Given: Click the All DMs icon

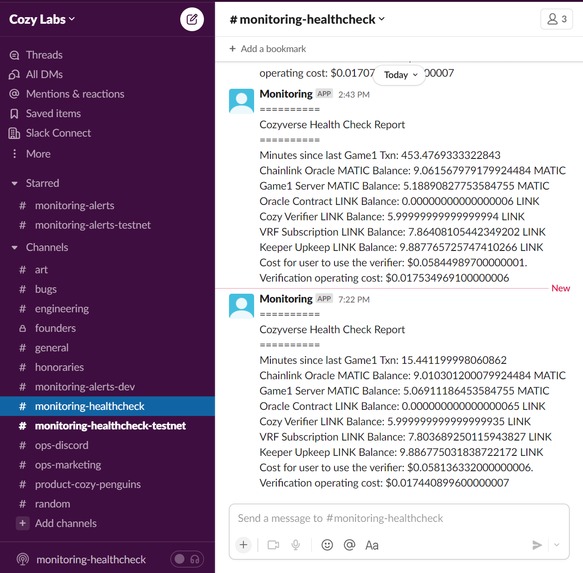Looking at the screenshot, I should tap(14, 74).
